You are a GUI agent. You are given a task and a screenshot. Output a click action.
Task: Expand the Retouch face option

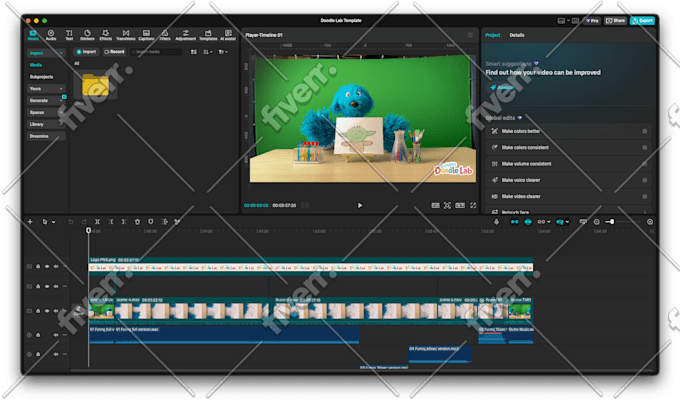[x=645, y=212]
